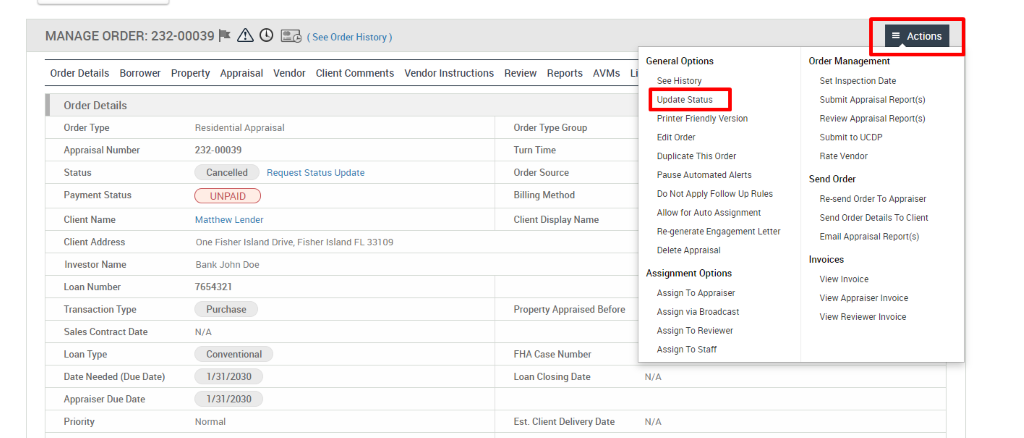
Task: Choose See History in Actions menu
Action: coord(679,81)
